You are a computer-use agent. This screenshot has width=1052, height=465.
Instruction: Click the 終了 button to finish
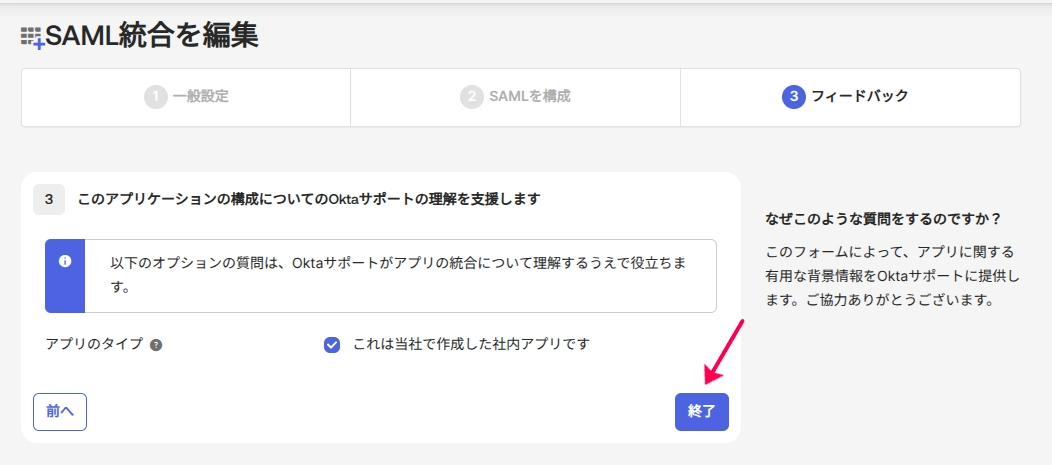tap(702, 412)
